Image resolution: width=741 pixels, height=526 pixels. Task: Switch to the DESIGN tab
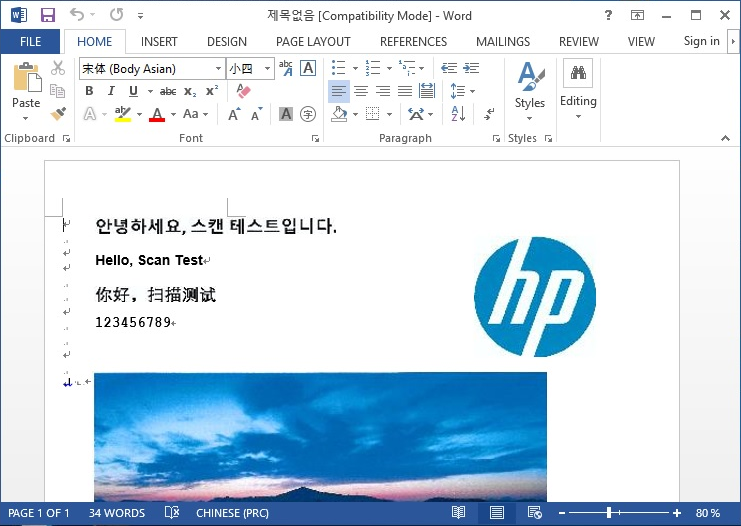point(227,42)
